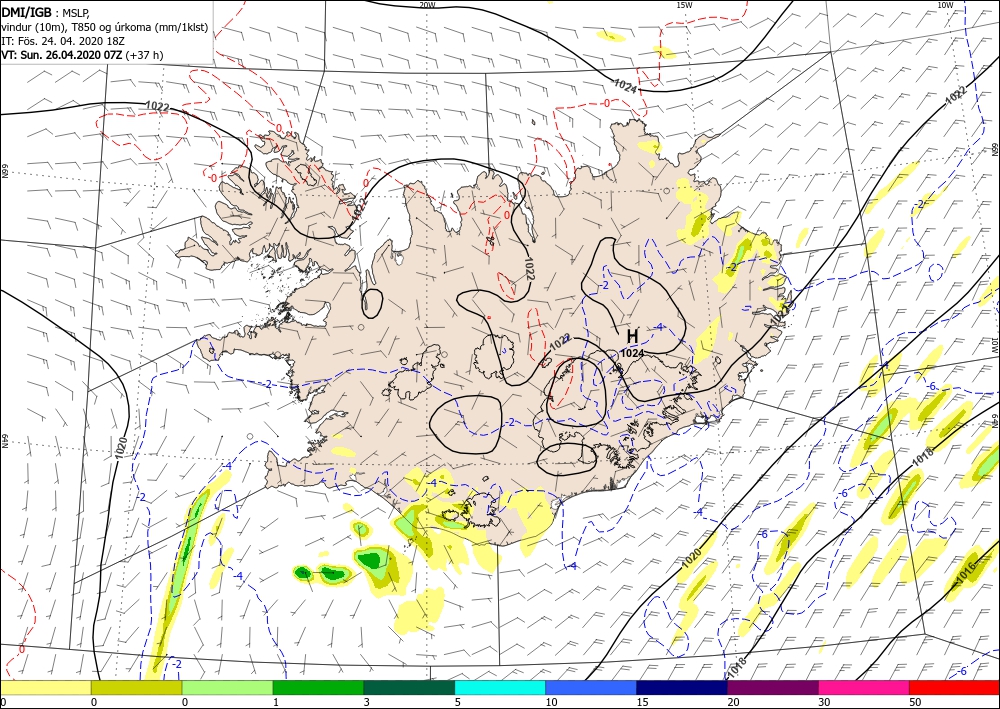The width and height of the screenshot is (1000, 709).
Task: Select the medium green legend swatch
Action: [318, 688]
